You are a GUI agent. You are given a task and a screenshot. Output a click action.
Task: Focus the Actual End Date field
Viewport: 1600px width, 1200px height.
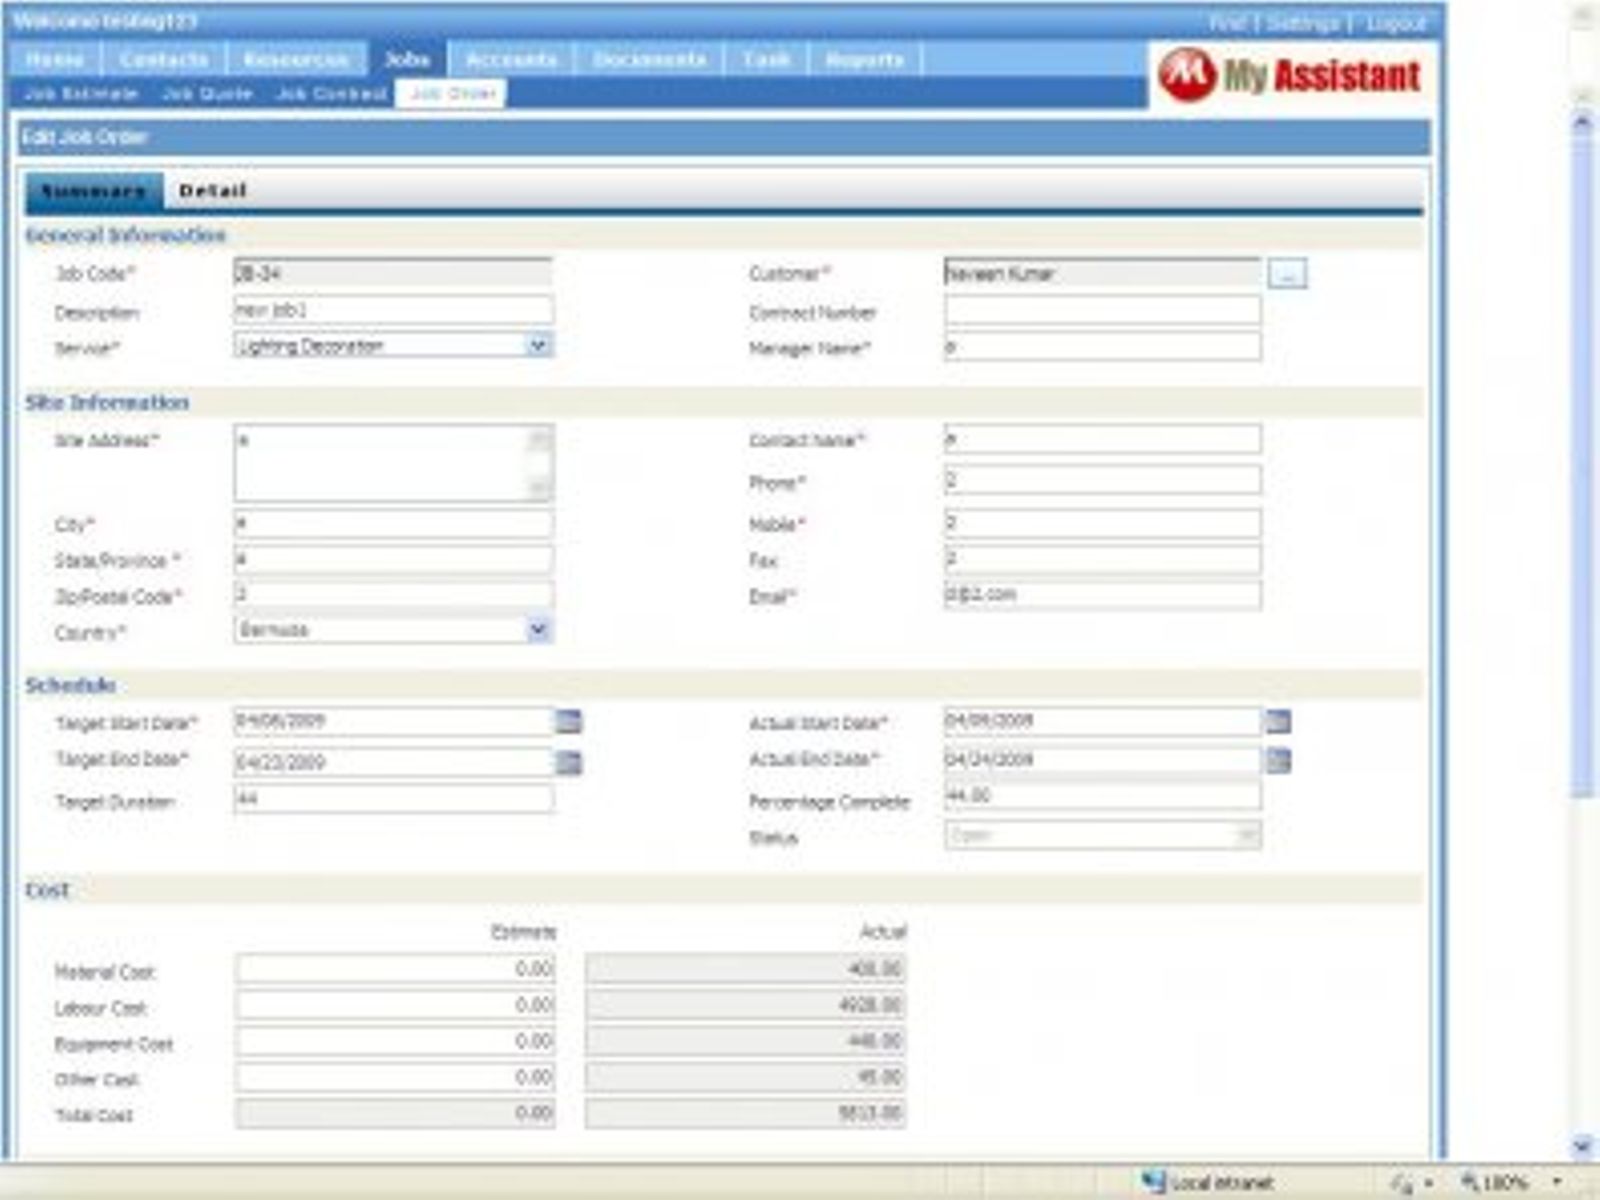1102,760
